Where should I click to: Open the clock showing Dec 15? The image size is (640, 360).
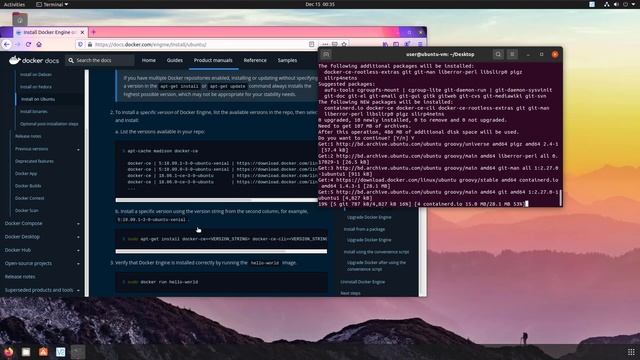[x=320, y=4]
